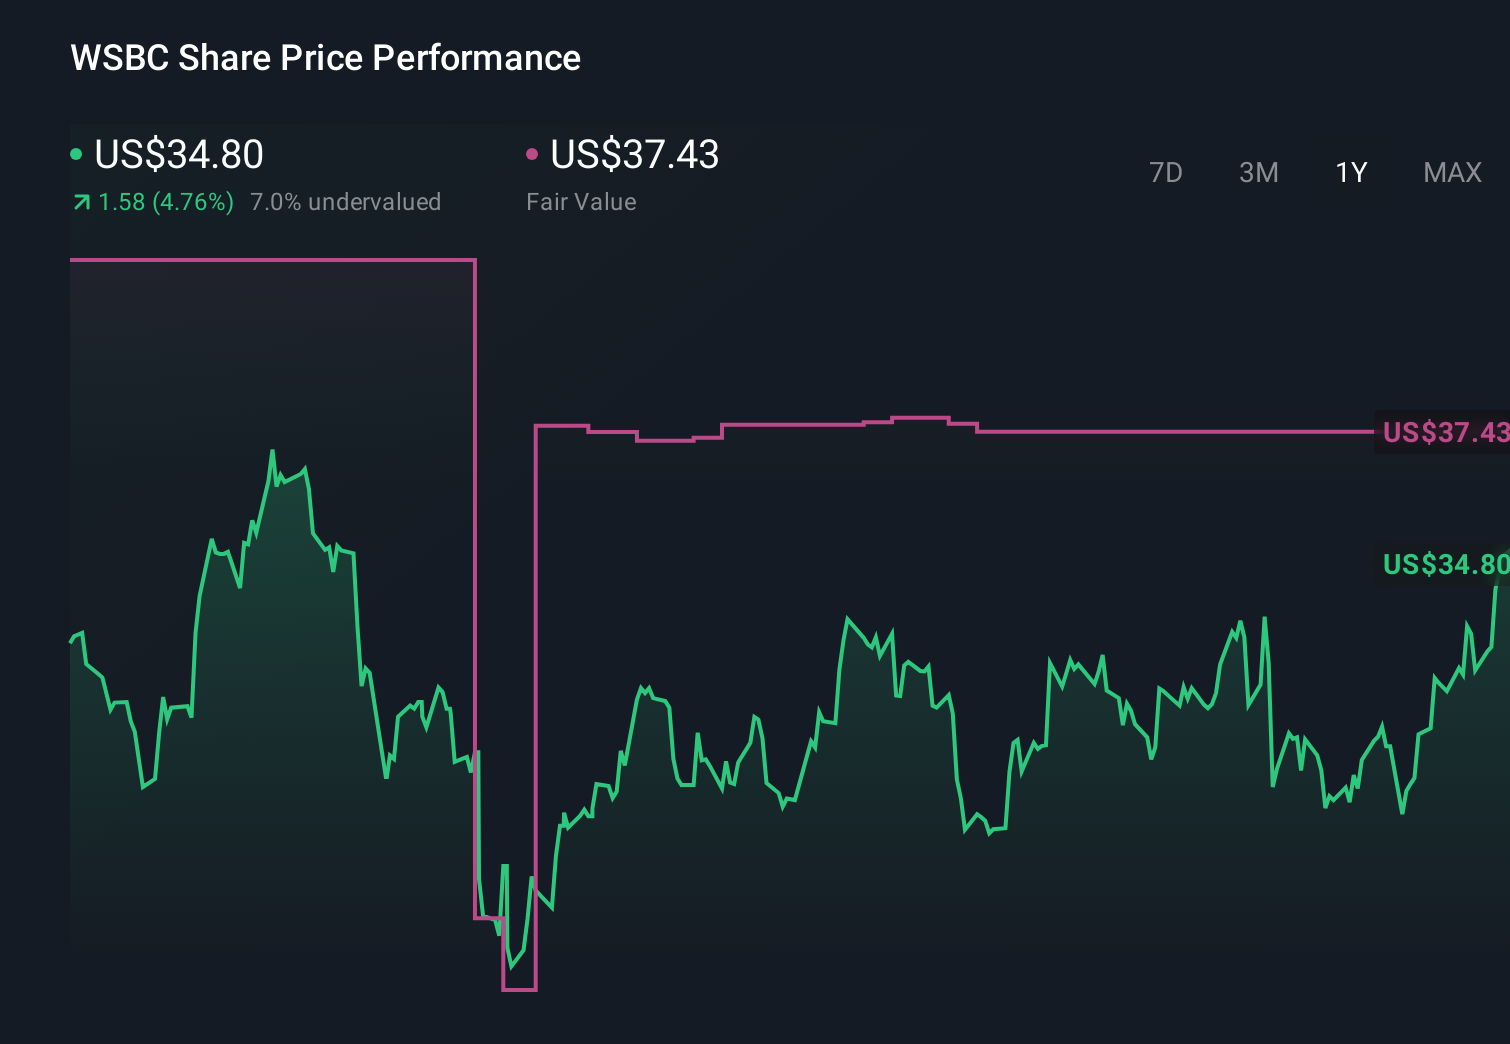Open the Fair Value explanation
Screen dimensions: 1510x1044
coord(580,201)
